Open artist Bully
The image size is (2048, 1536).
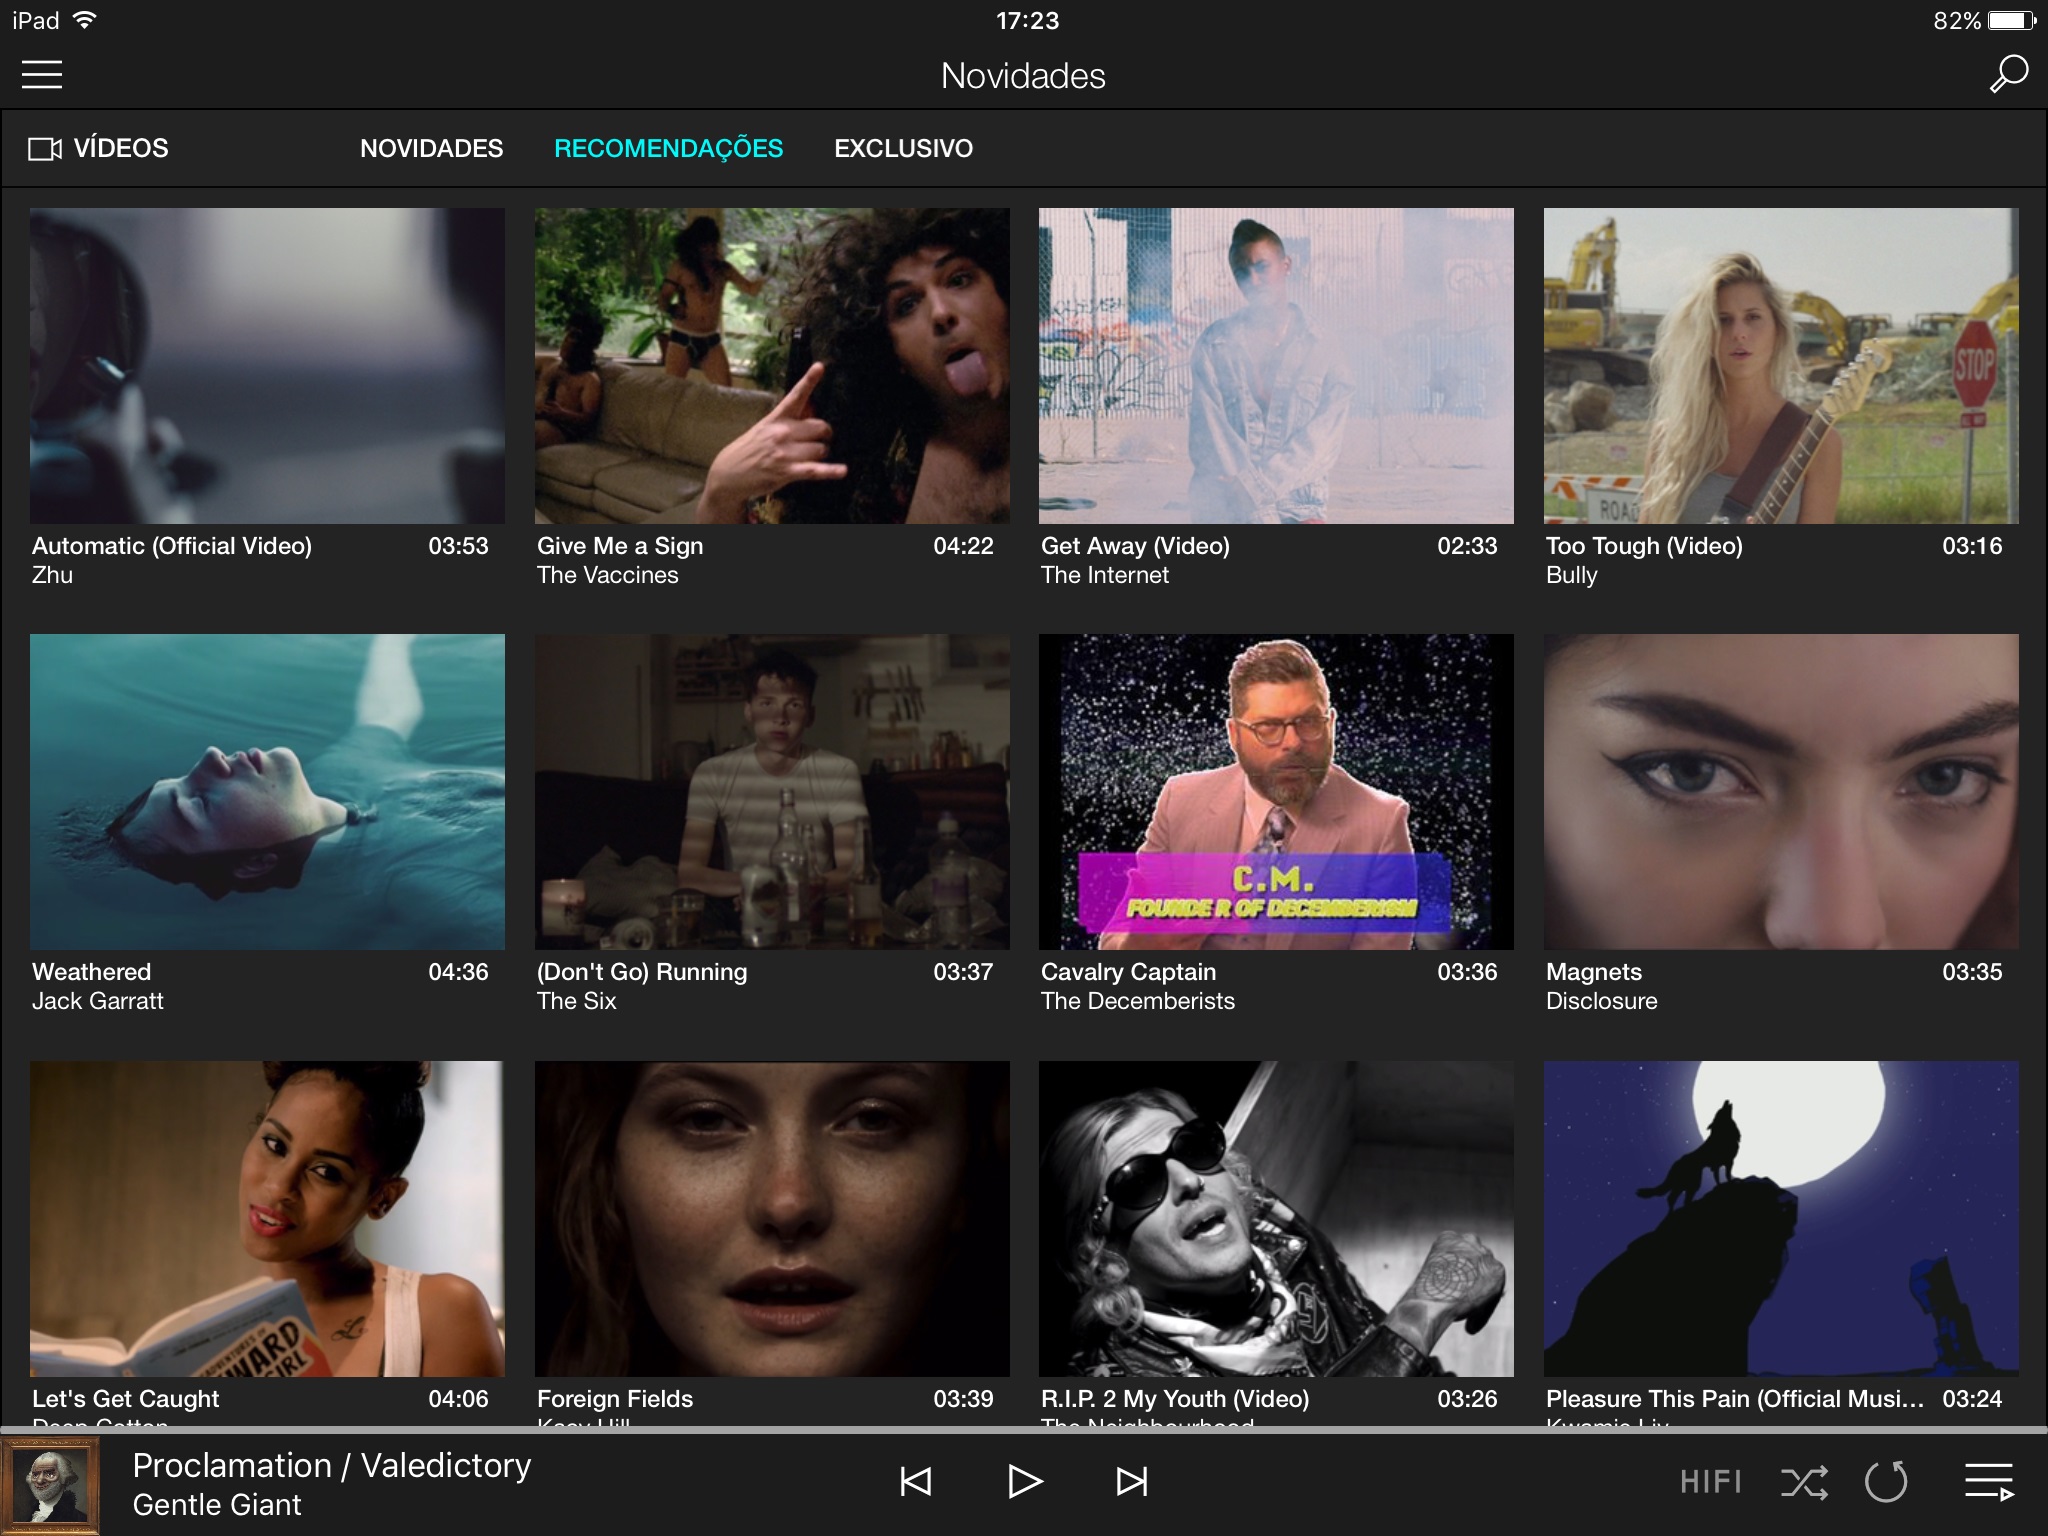pyautogui.click(x=1572, y=576)
